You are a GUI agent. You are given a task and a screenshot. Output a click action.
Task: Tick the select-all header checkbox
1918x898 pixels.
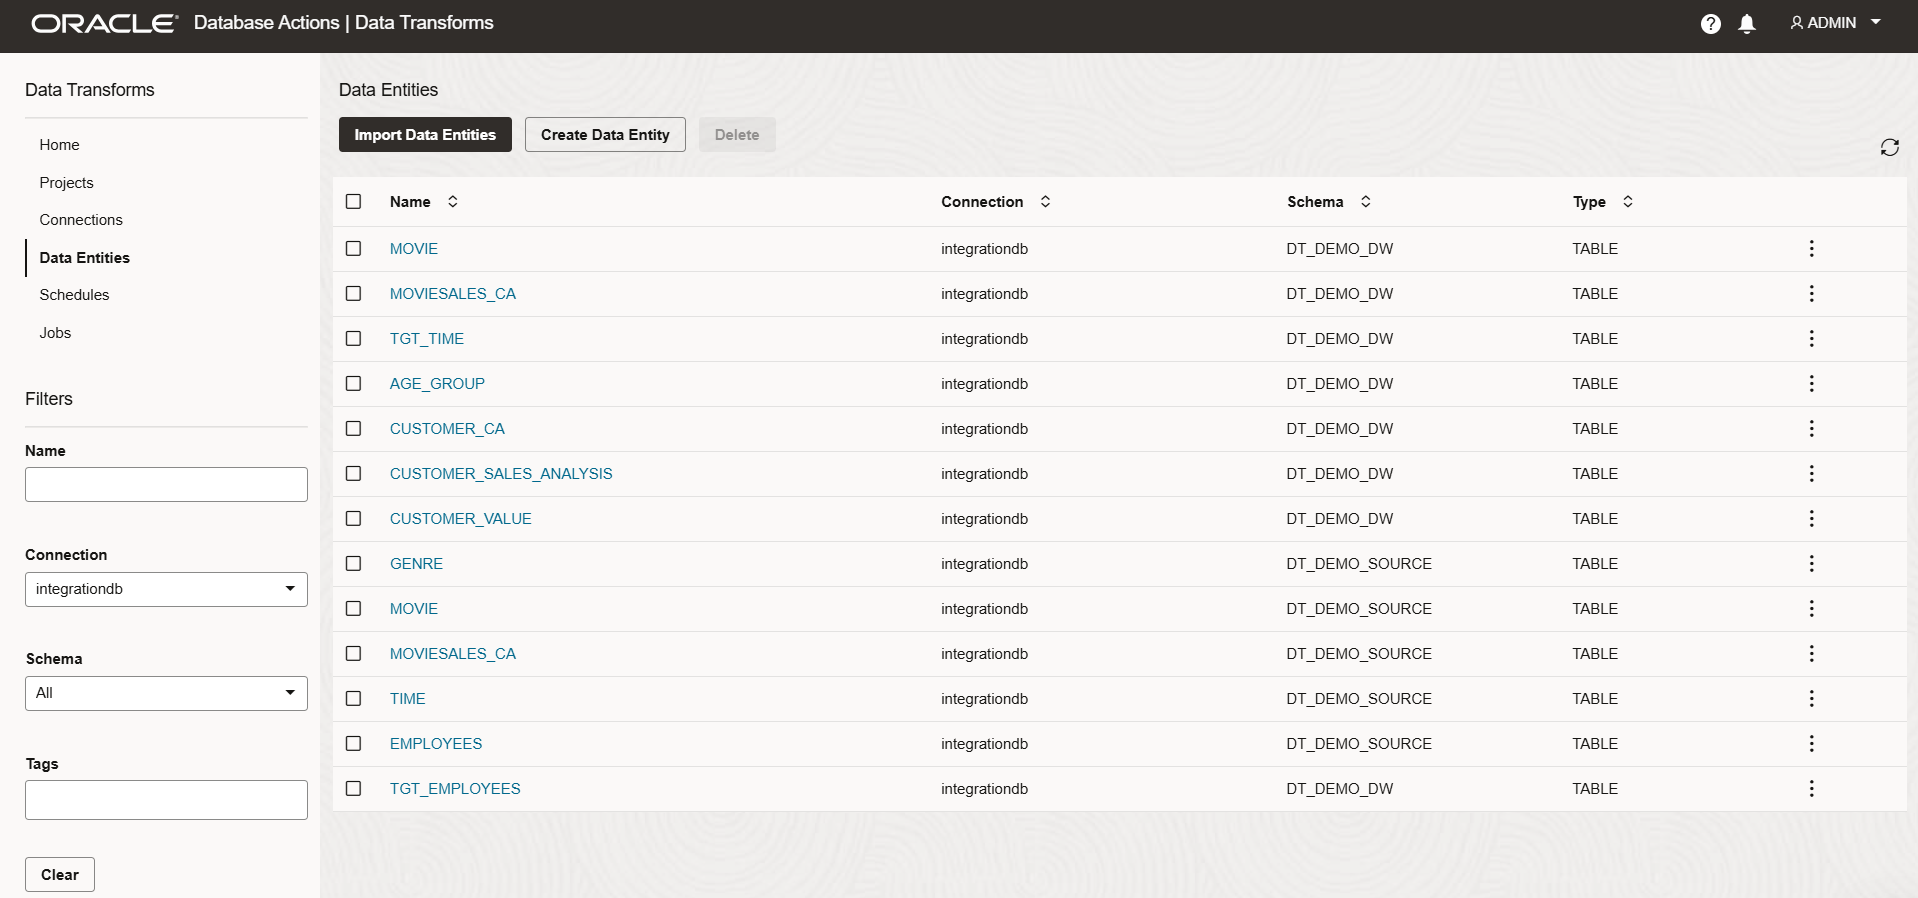354,202
